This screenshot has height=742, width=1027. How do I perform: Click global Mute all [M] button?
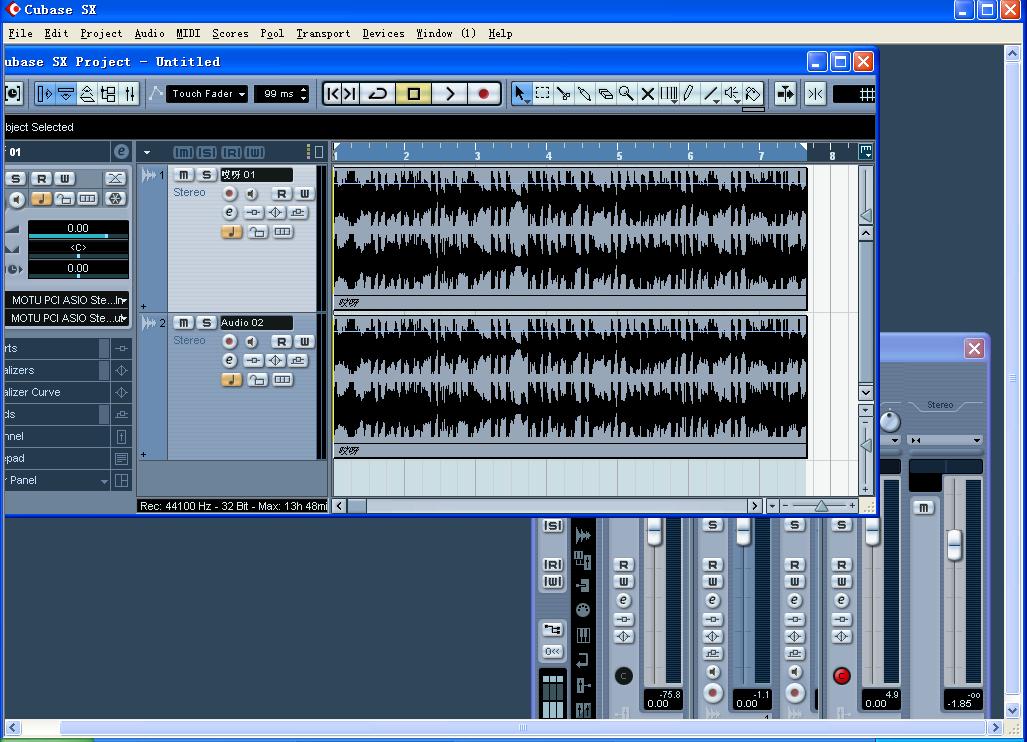coord(183,153)
